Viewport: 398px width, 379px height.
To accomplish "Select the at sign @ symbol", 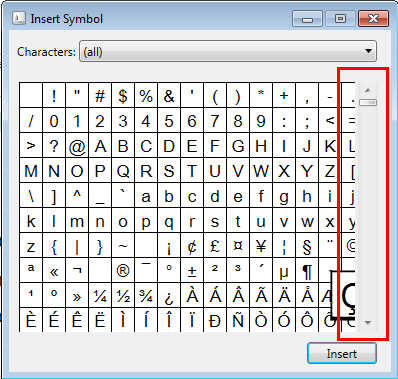I will point(77,146).
